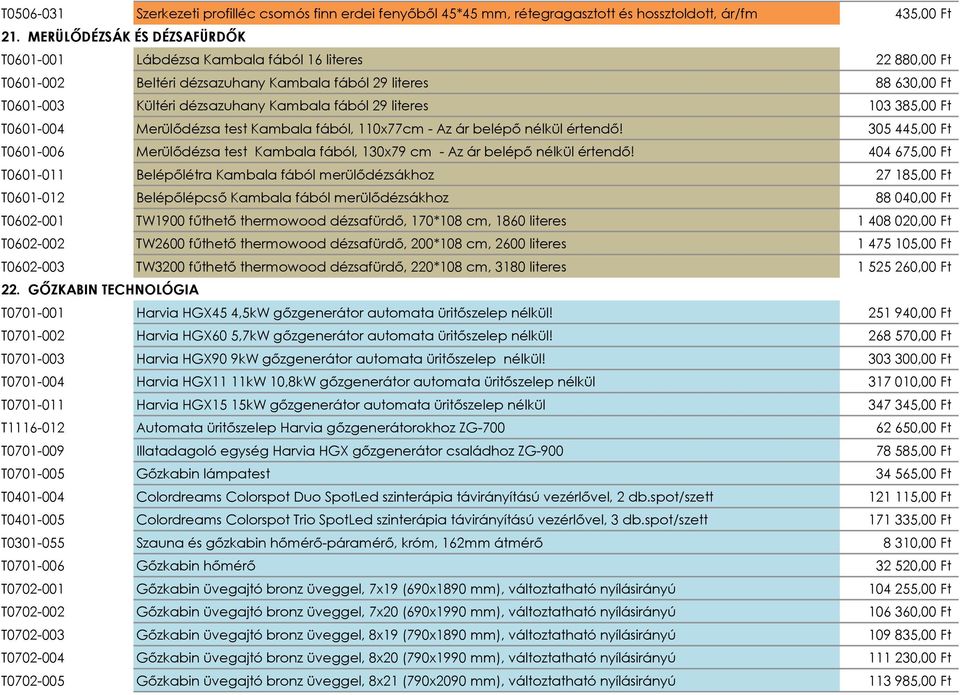
Task: Click code T0601-001
Action: [32, 60]
